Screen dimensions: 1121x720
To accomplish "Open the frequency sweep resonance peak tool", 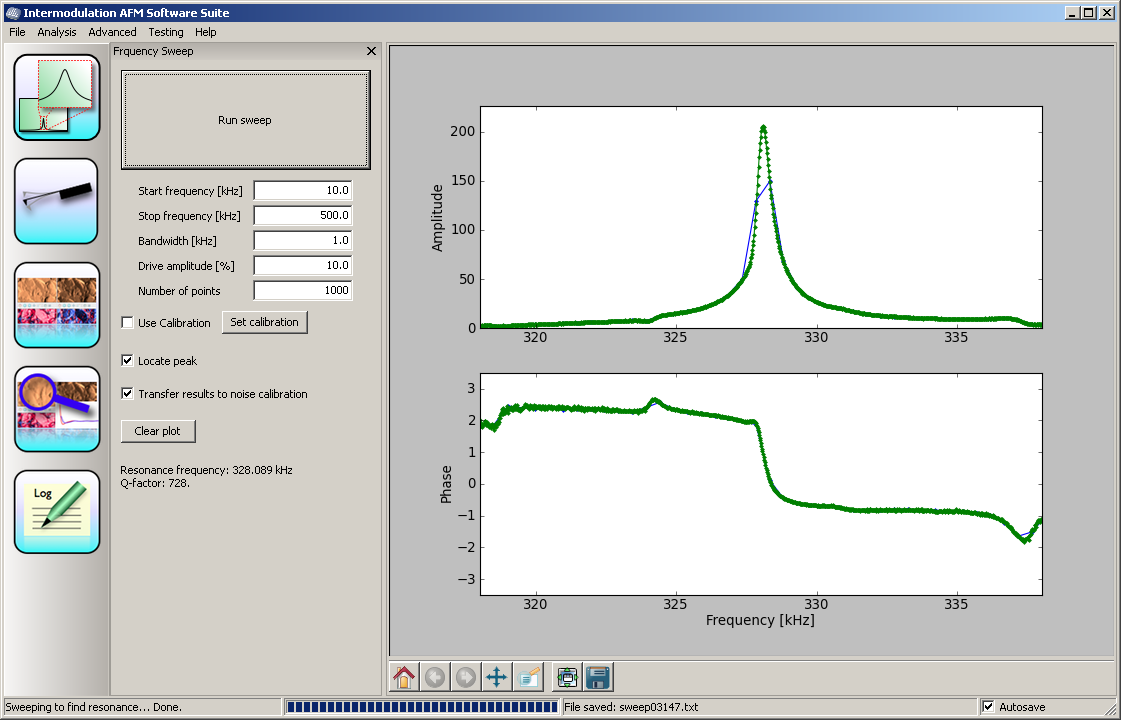I will point(56,97).
